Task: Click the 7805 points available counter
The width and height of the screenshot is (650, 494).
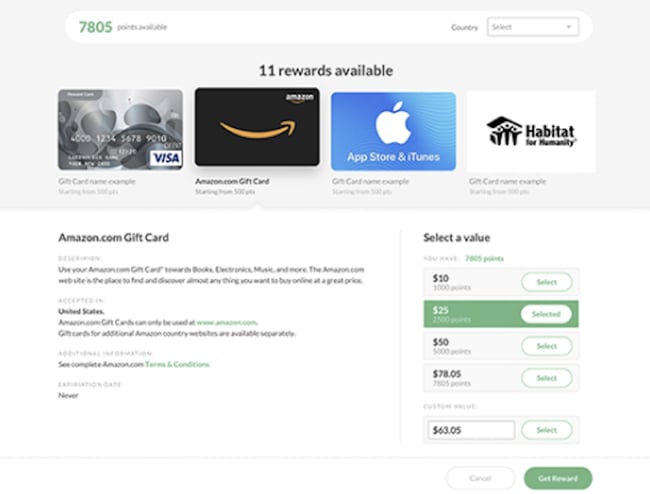Action: click(x=123, y=27)
